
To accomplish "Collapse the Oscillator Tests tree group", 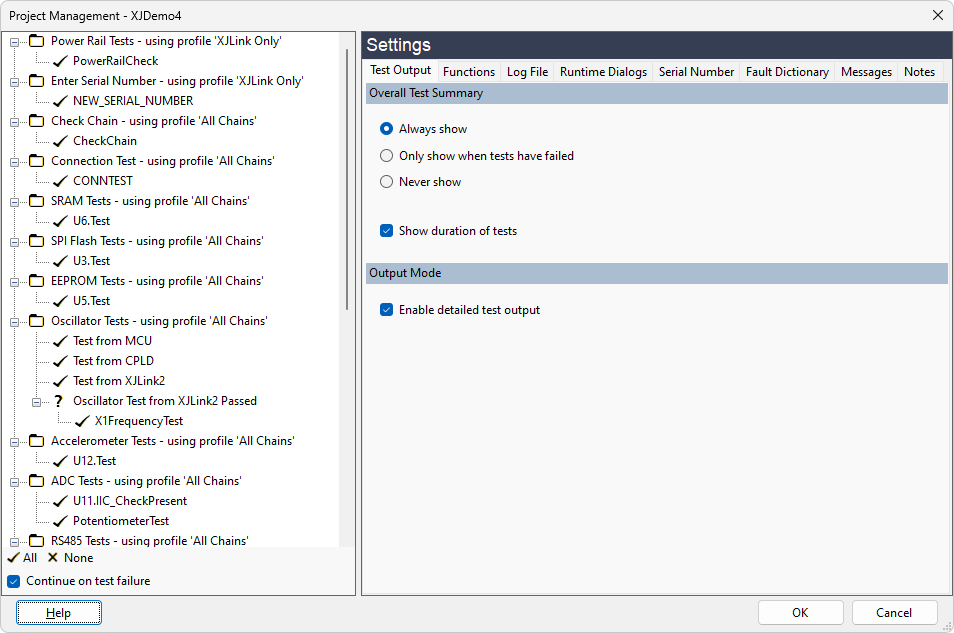I will point(14,321).
